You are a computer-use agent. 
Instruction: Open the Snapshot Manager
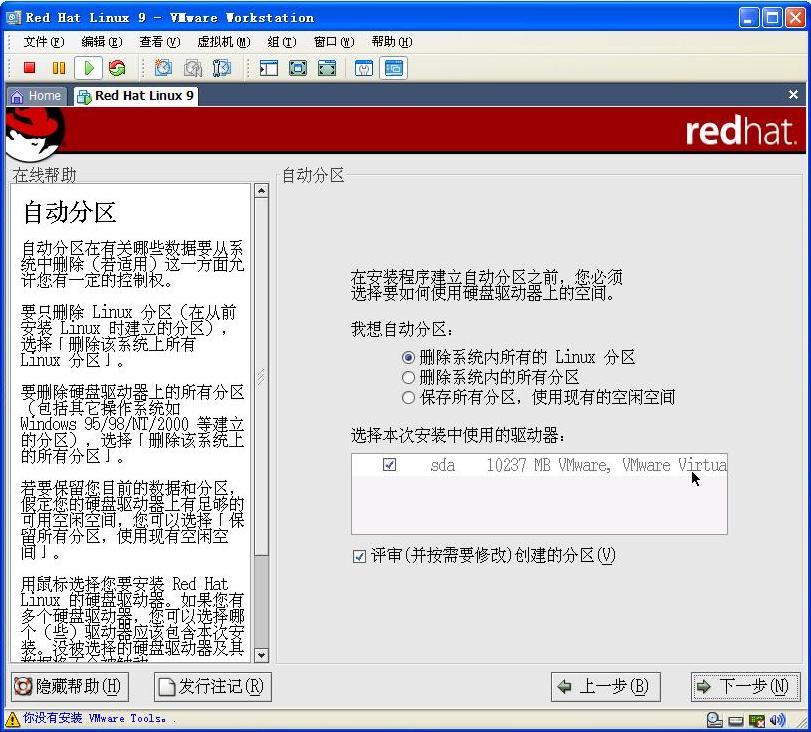[220, 68]
